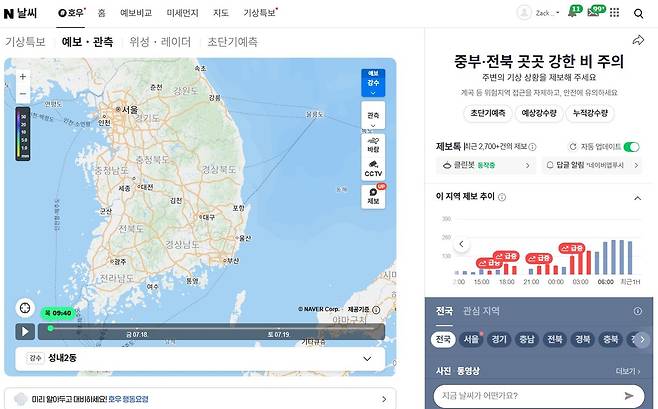The width and height of the screenshot is (658, 409).
Task: Switch to 관심 지역 tab
Action: click(x=481, y=311)
